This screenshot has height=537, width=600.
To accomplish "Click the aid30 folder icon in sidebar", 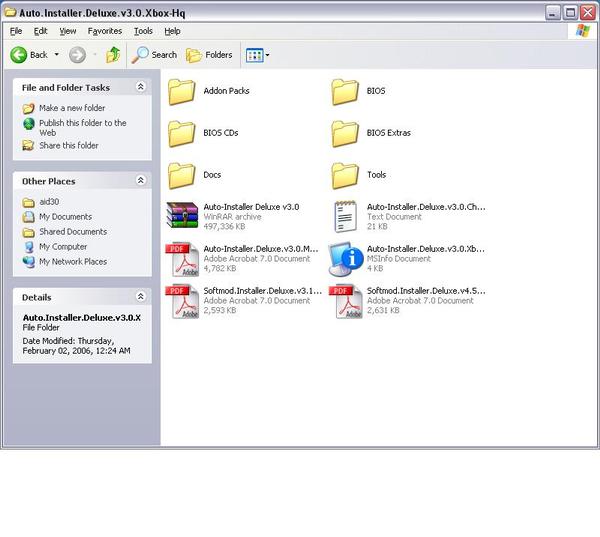I will pos(28,202).
